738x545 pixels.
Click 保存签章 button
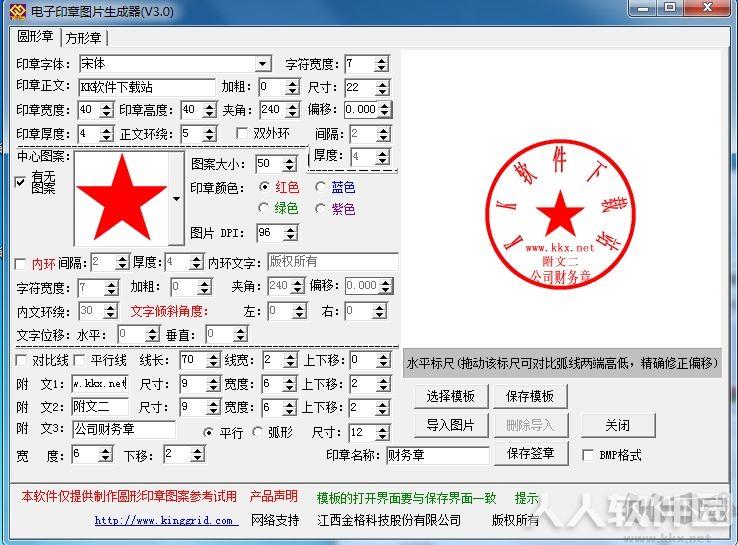[x=531, y=453]
